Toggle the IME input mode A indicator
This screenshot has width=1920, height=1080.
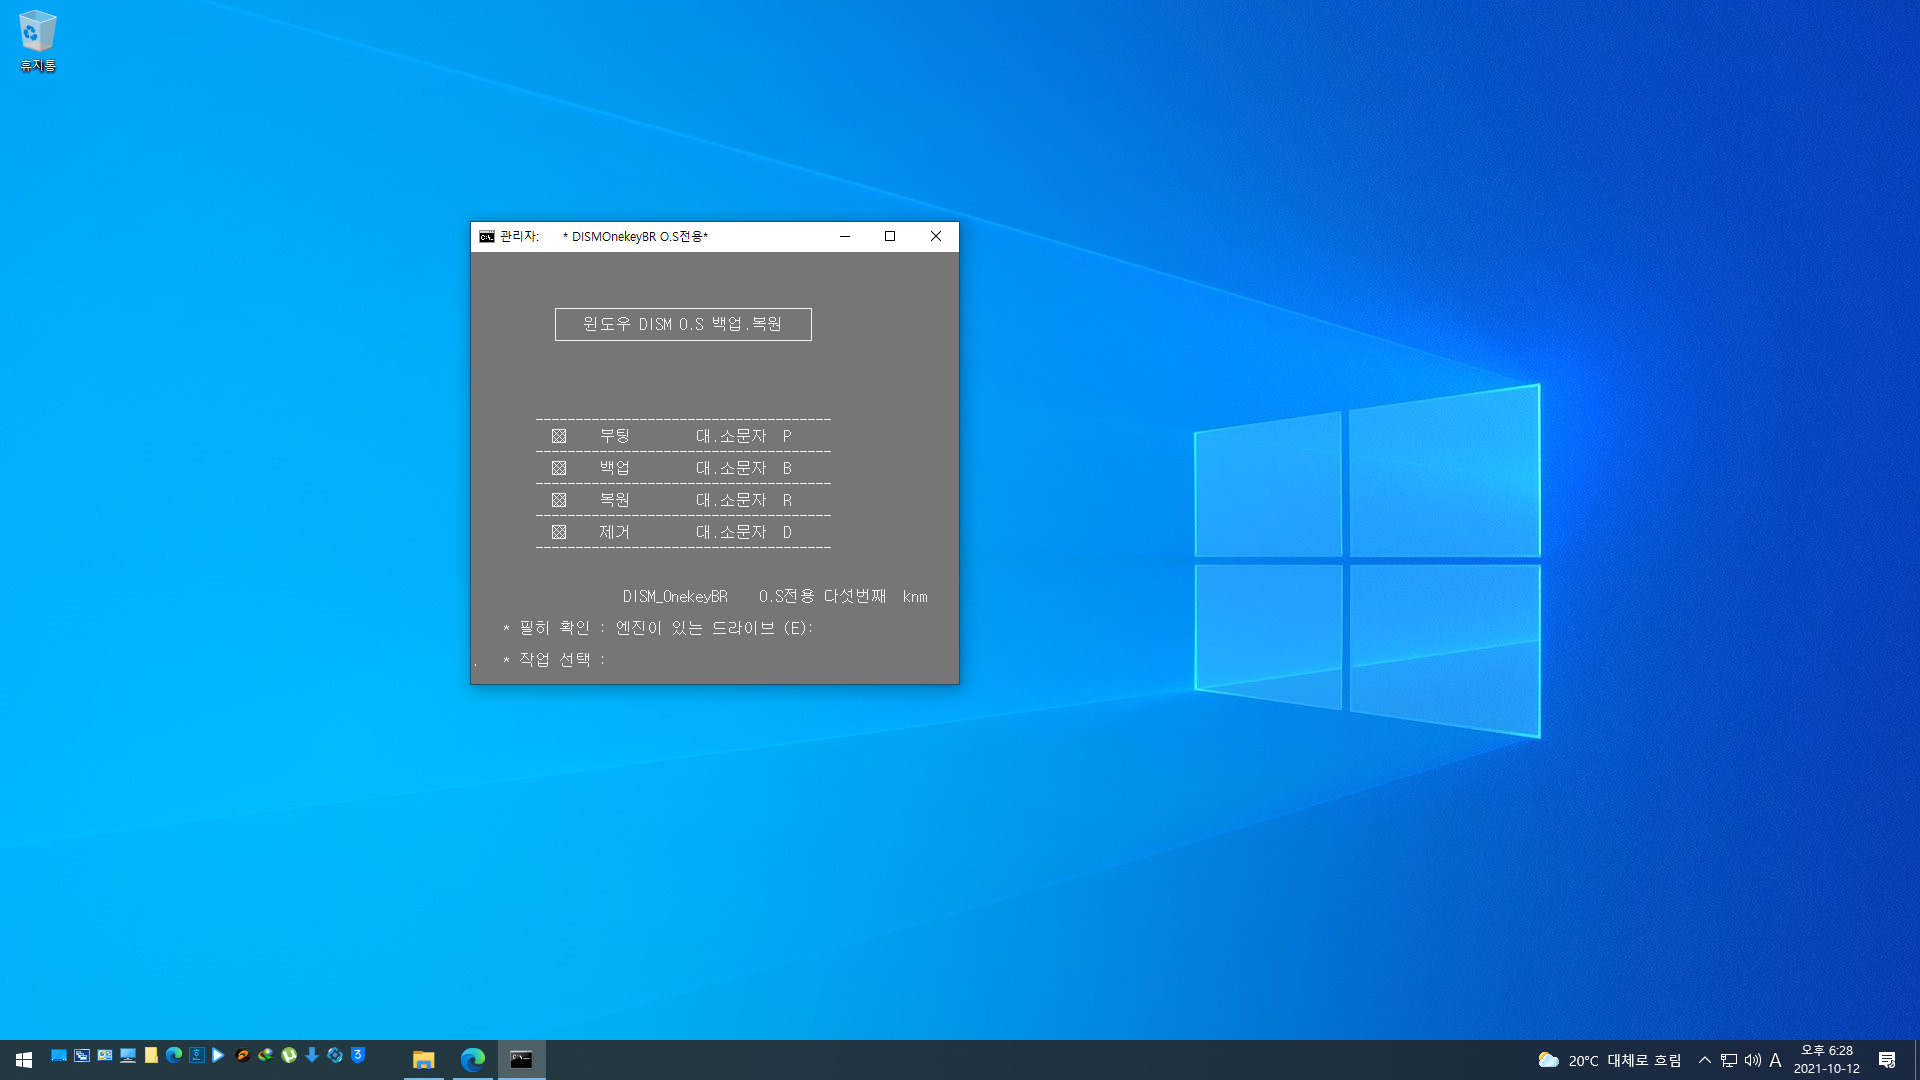click(1776, 1060)
